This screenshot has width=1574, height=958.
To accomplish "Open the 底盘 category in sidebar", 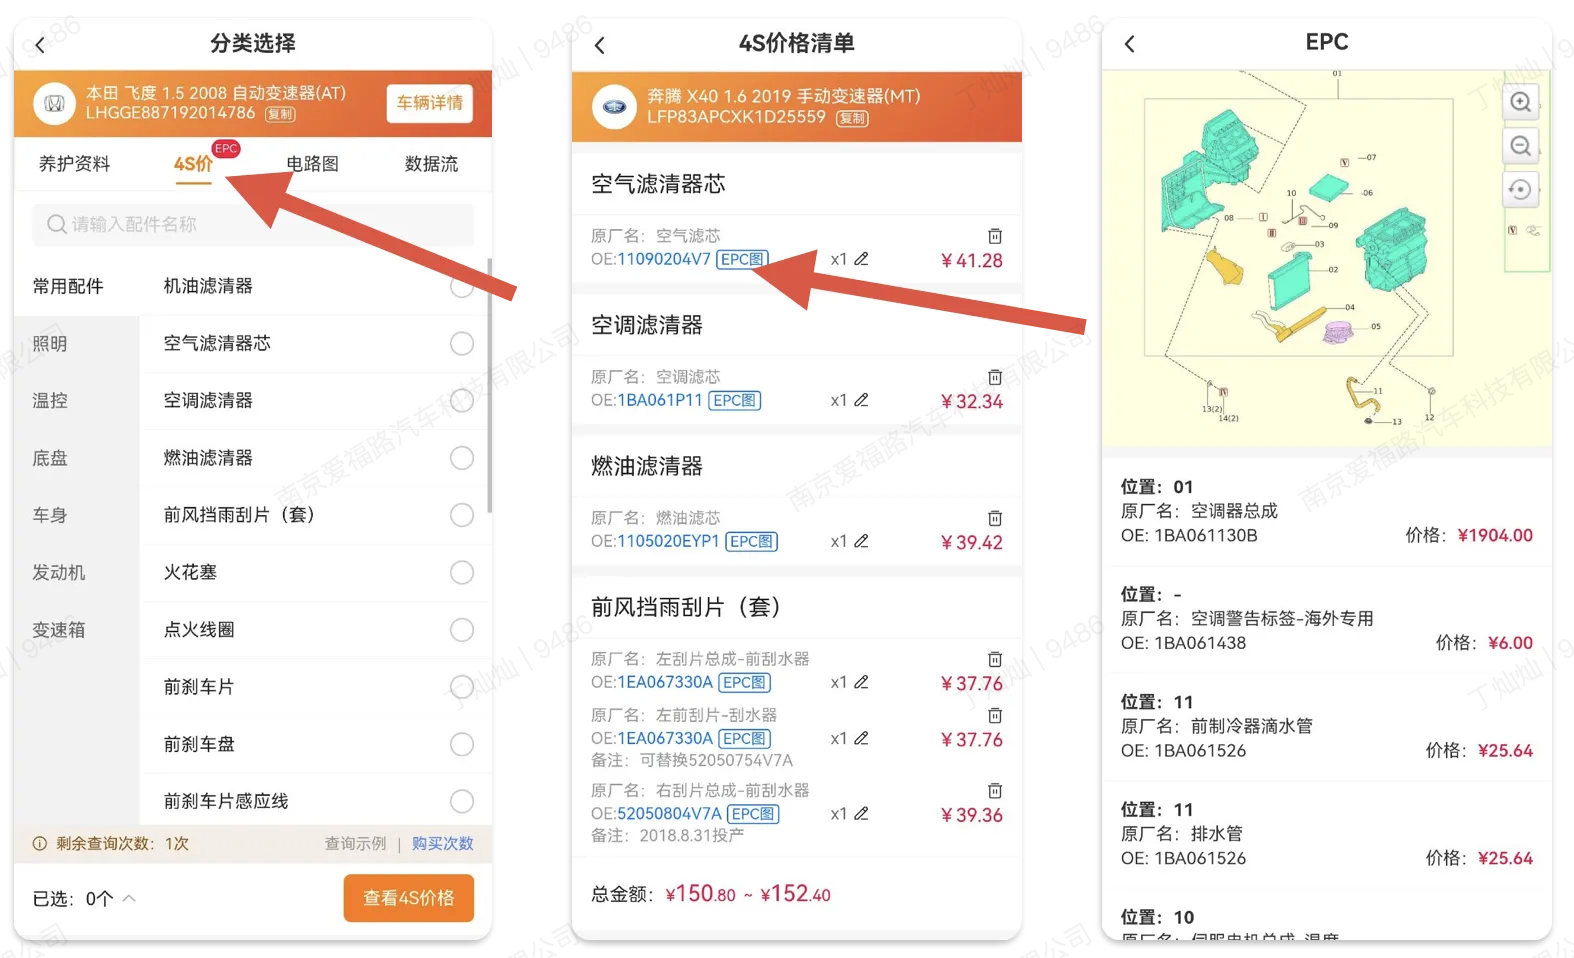I will point(50,458).
